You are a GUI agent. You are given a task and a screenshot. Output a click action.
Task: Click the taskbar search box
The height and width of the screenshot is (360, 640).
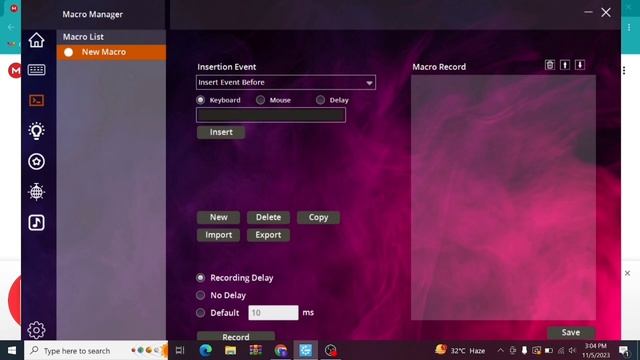click(96, 350)
